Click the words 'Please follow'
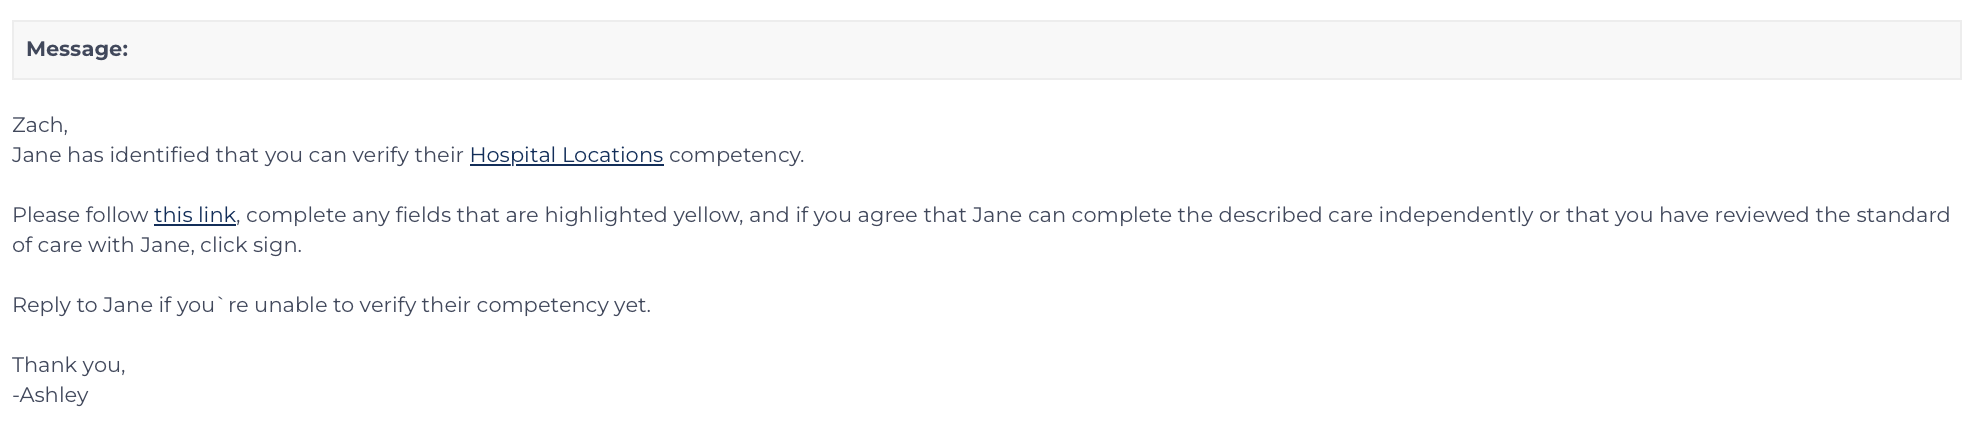The height and width of the screenshot is (428, 1972). pyautogui.click(x=80, y=215)
